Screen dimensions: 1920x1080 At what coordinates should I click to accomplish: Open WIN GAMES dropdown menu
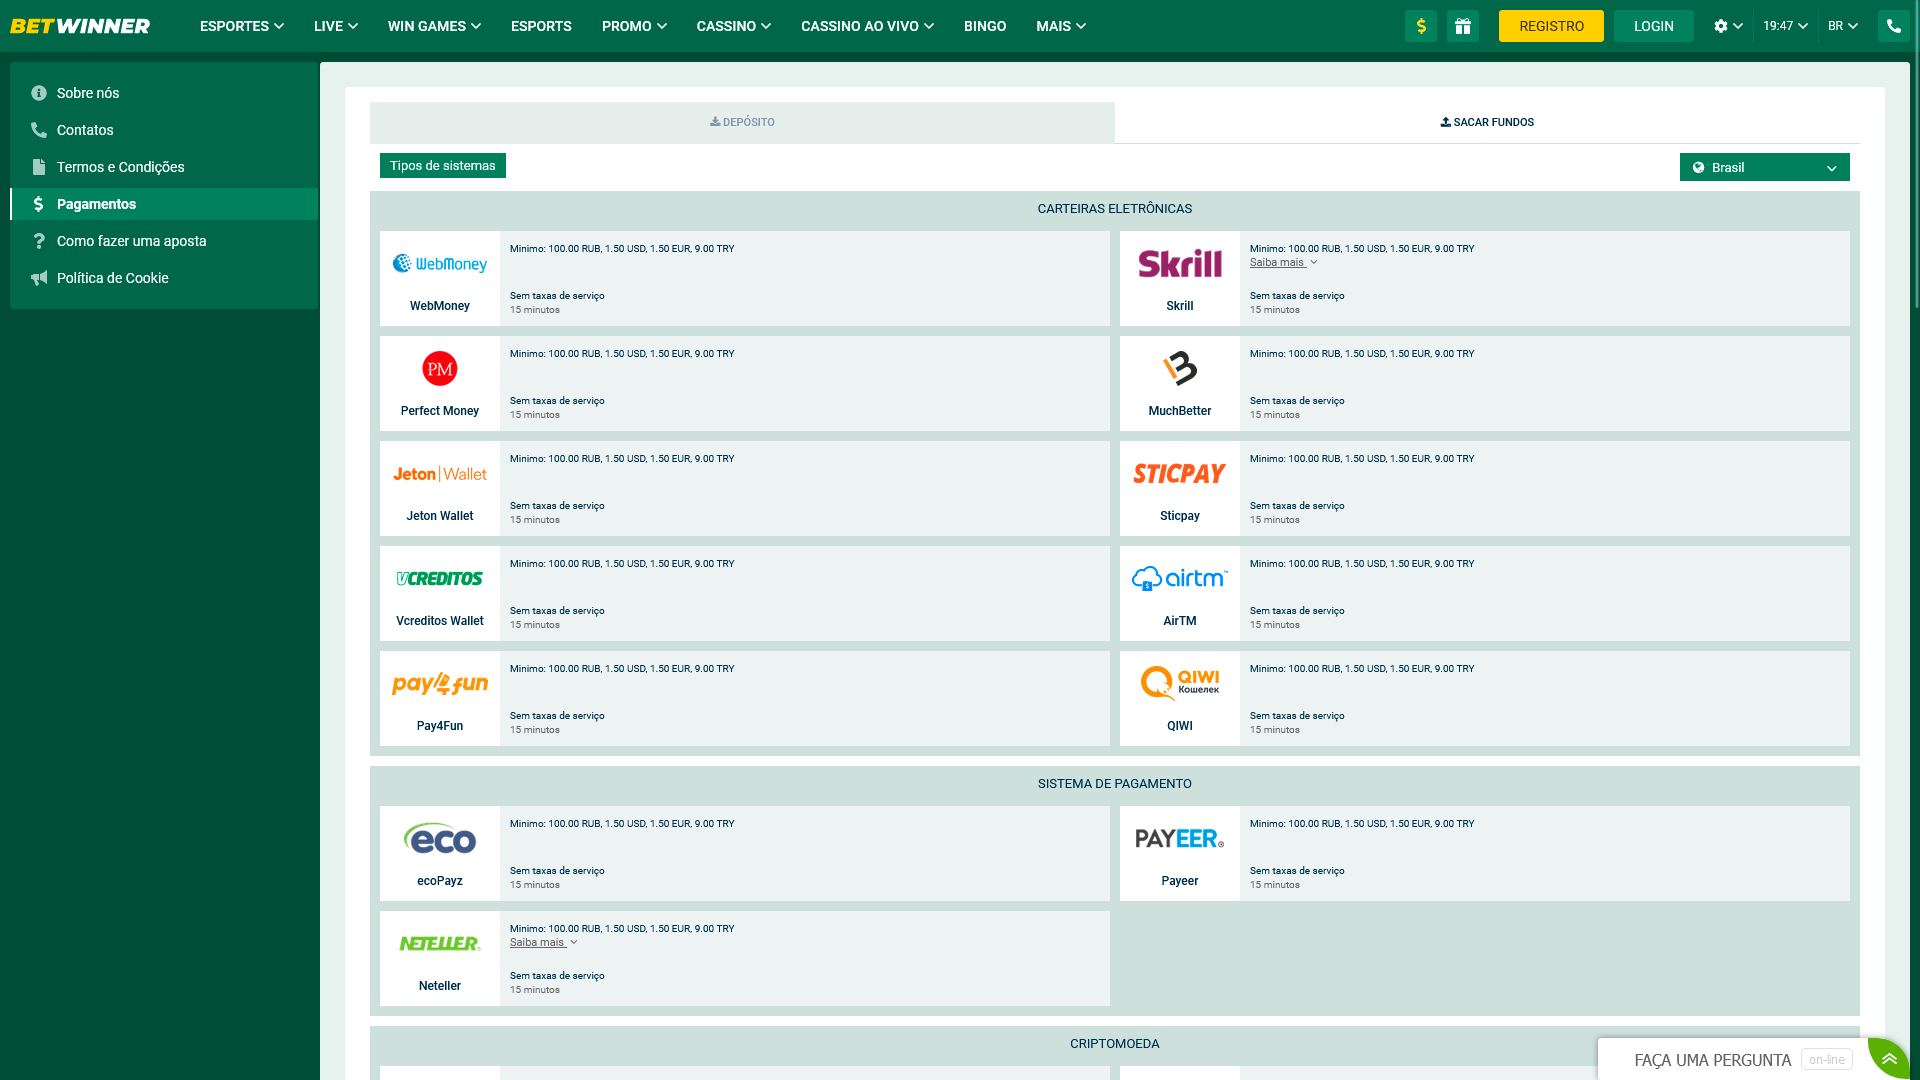pos(434,25)
